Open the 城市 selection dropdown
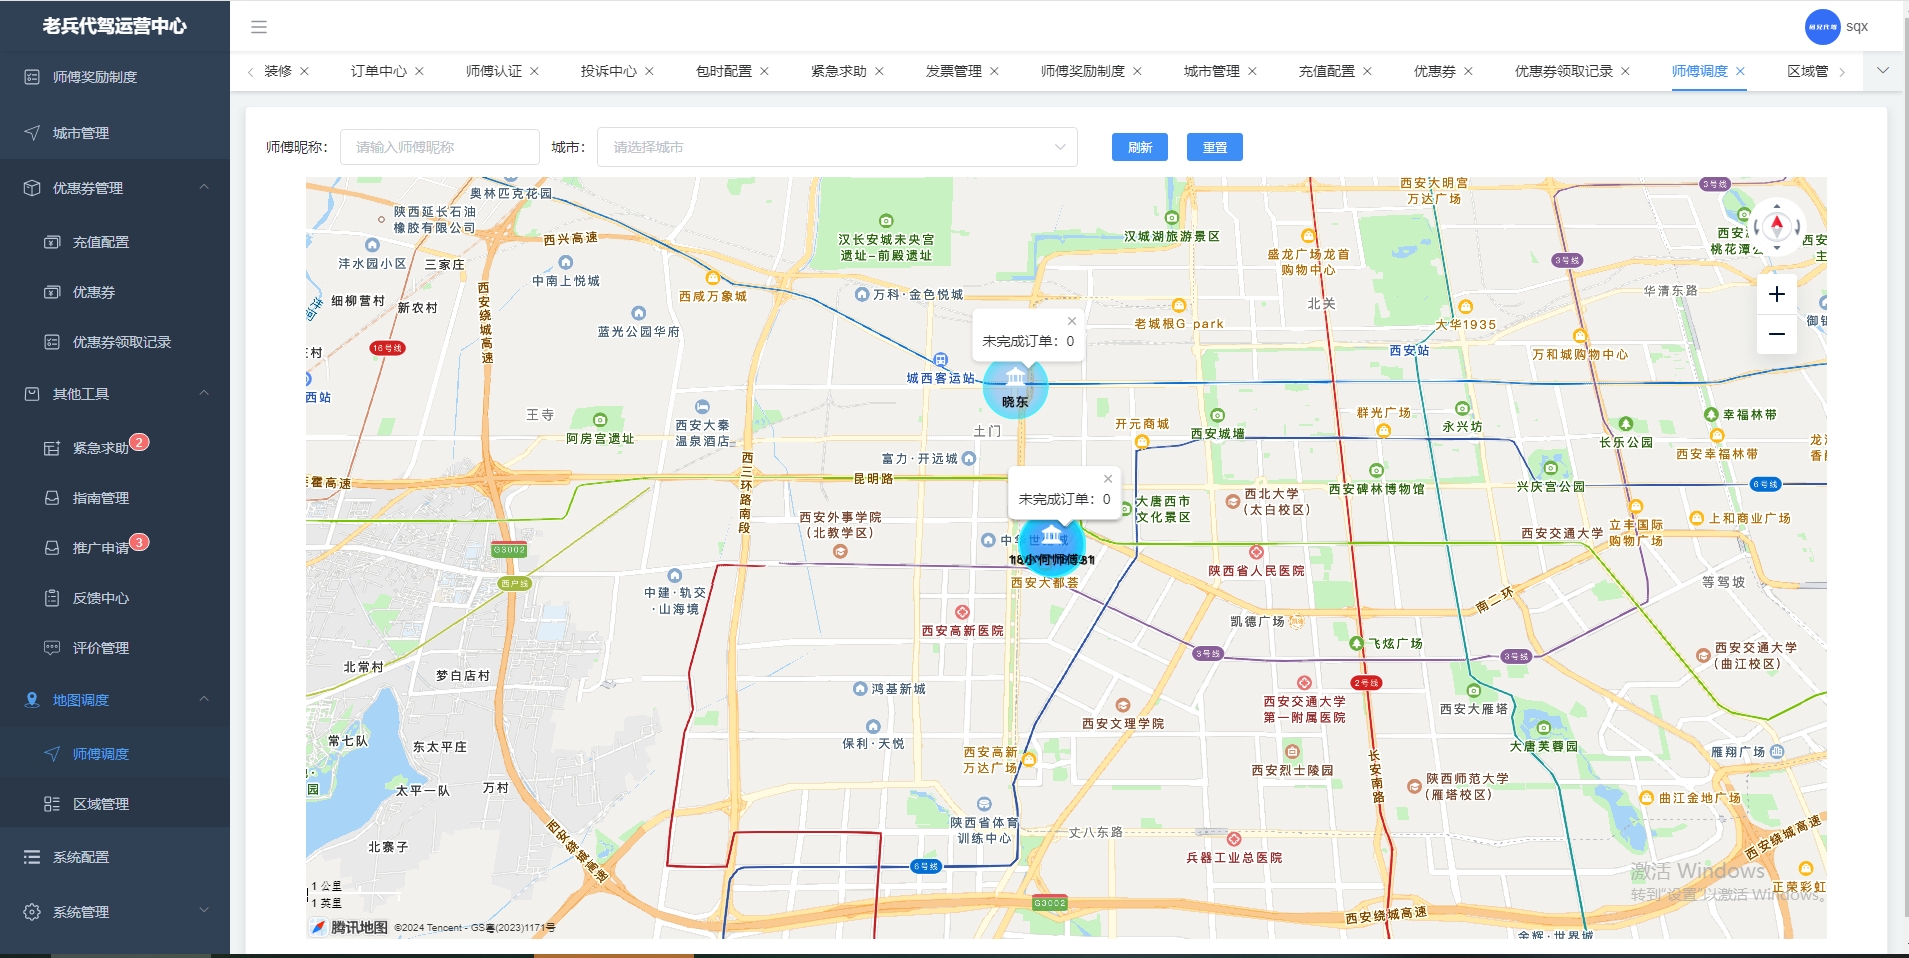Screen dimensions: 1909x958 coord(837,147)
